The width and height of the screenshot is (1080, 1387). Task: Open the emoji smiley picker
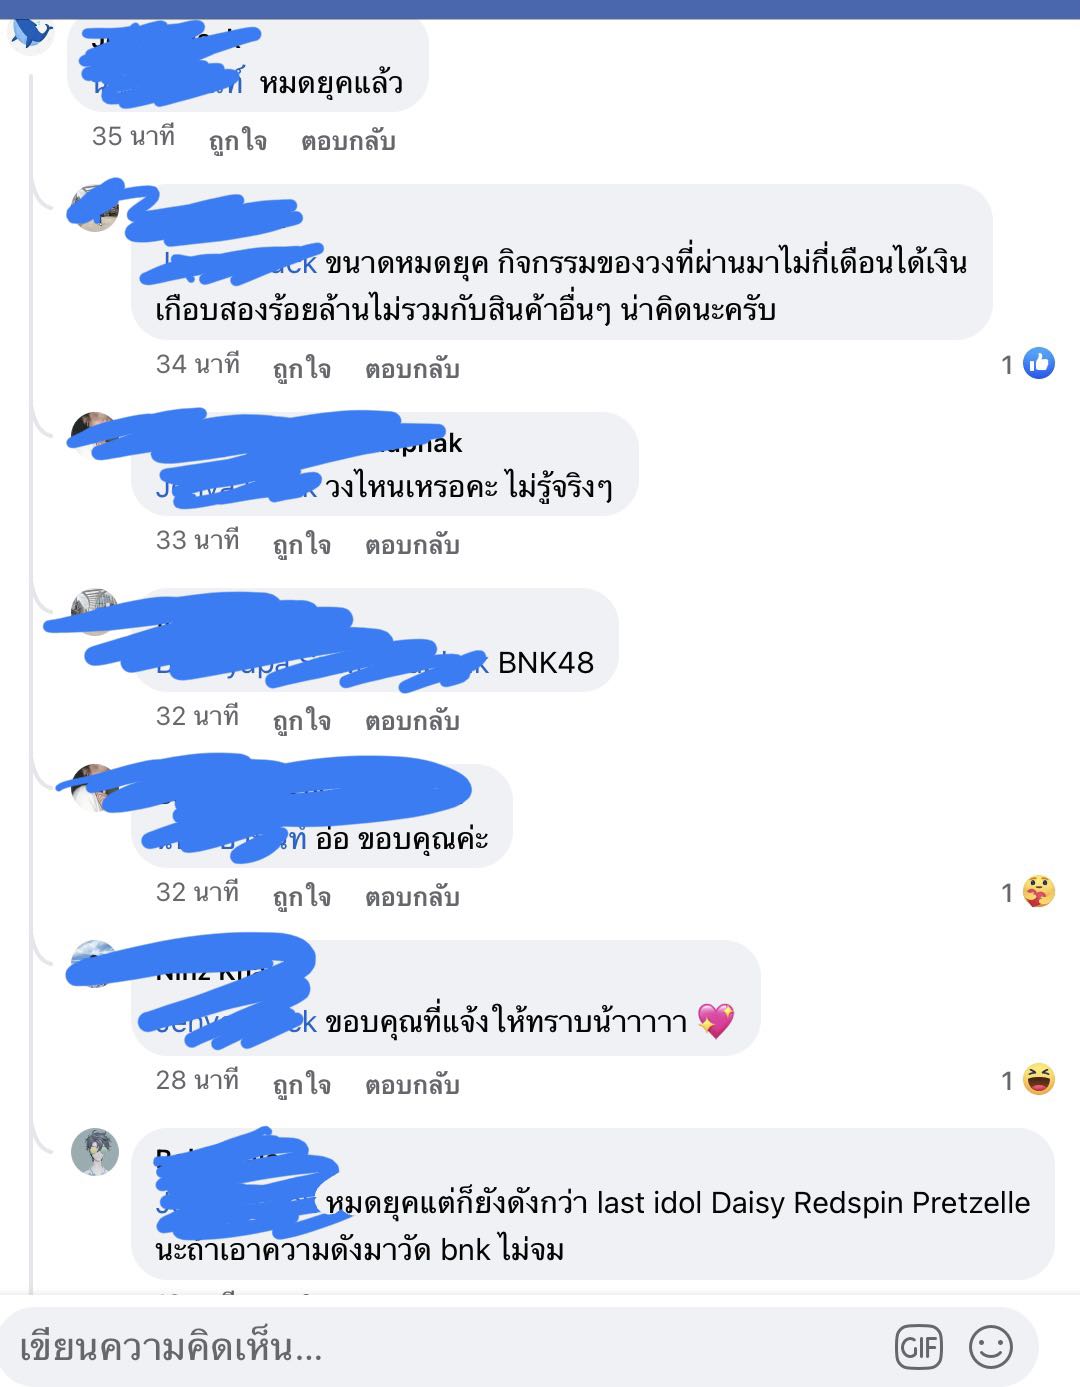pyautogui.click(x=991, y=1347)
